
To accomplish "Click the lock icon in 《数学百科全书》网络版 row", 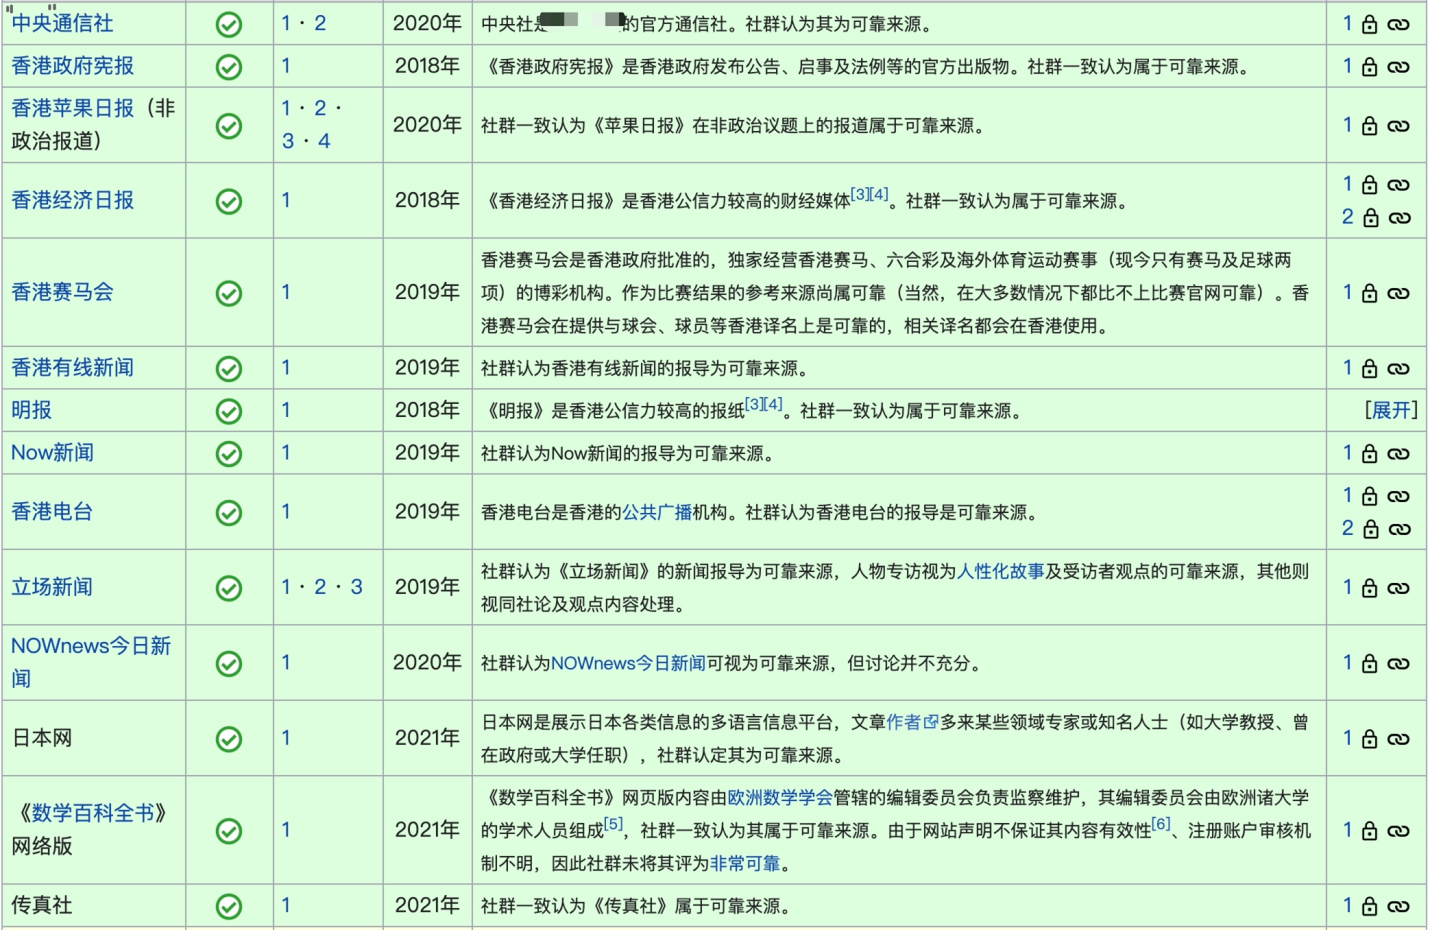I will pyautogui.click(x=1370, y=831).
